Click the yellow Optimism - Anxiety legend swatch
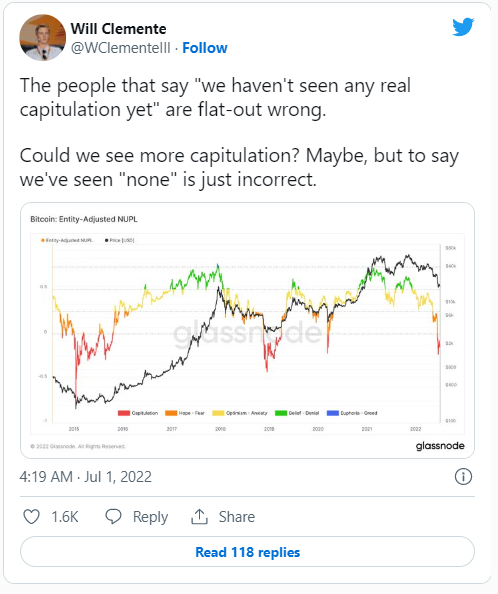This screenshot has height=594, width=498. point(219,413)
